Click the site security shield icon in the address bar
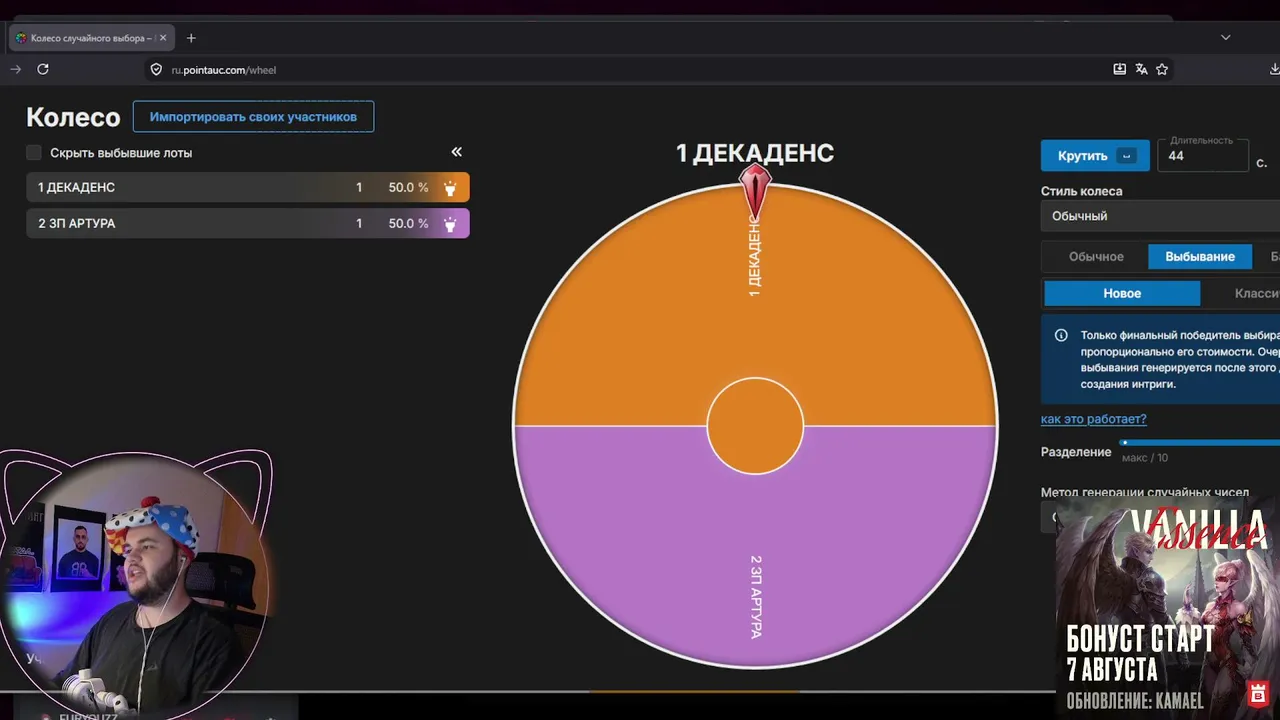Screen dimensions: 1280x720 [156, 70]
